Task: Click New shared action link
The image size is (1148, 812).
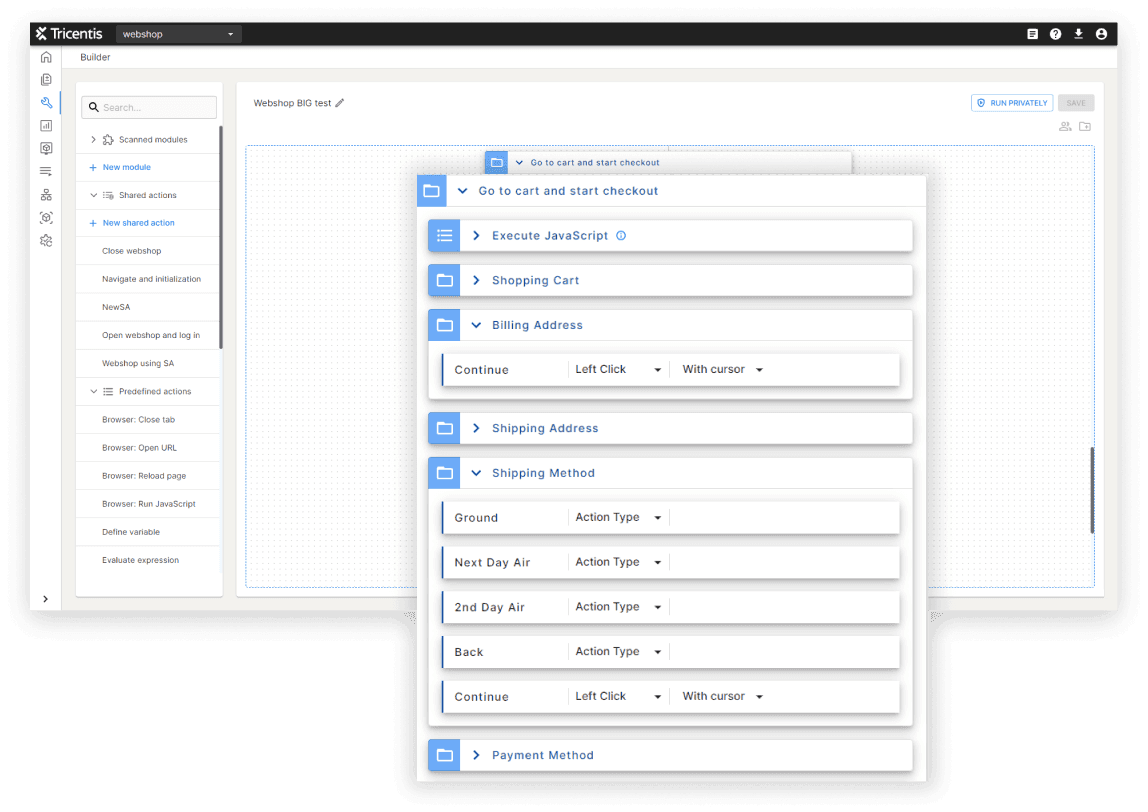Action: tap(132, 223)
